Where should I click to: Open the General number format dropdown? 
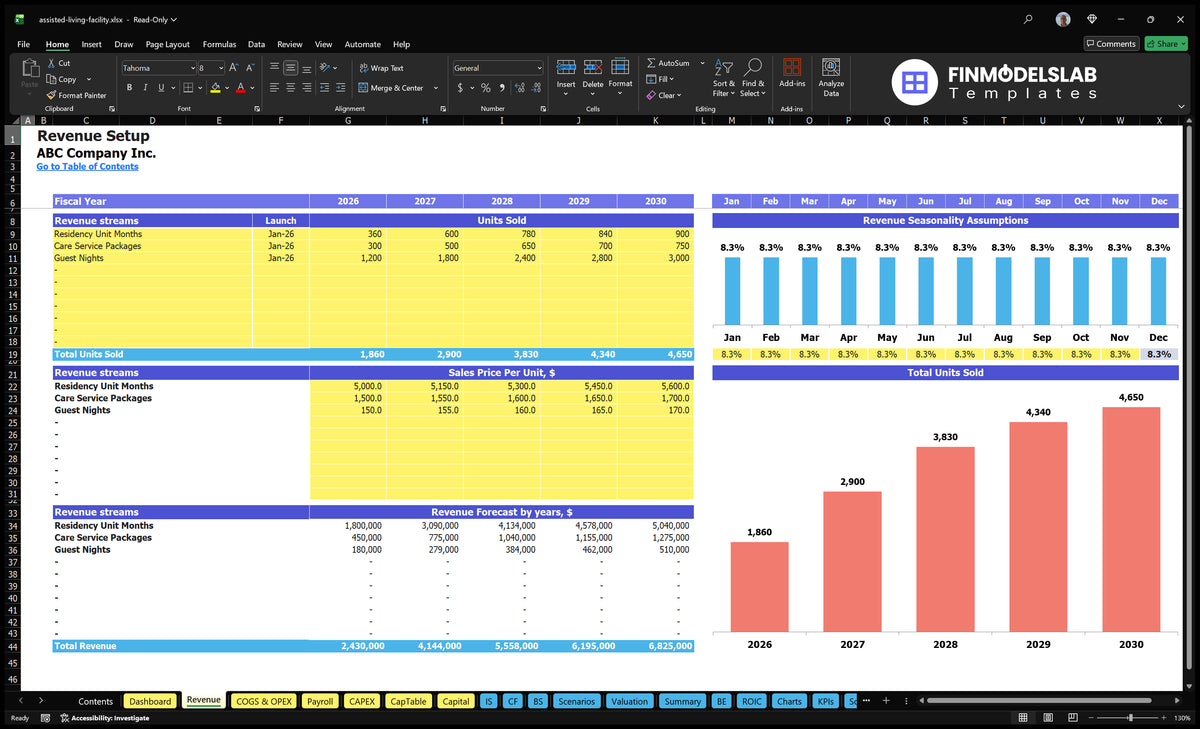[x=539, y=68]
